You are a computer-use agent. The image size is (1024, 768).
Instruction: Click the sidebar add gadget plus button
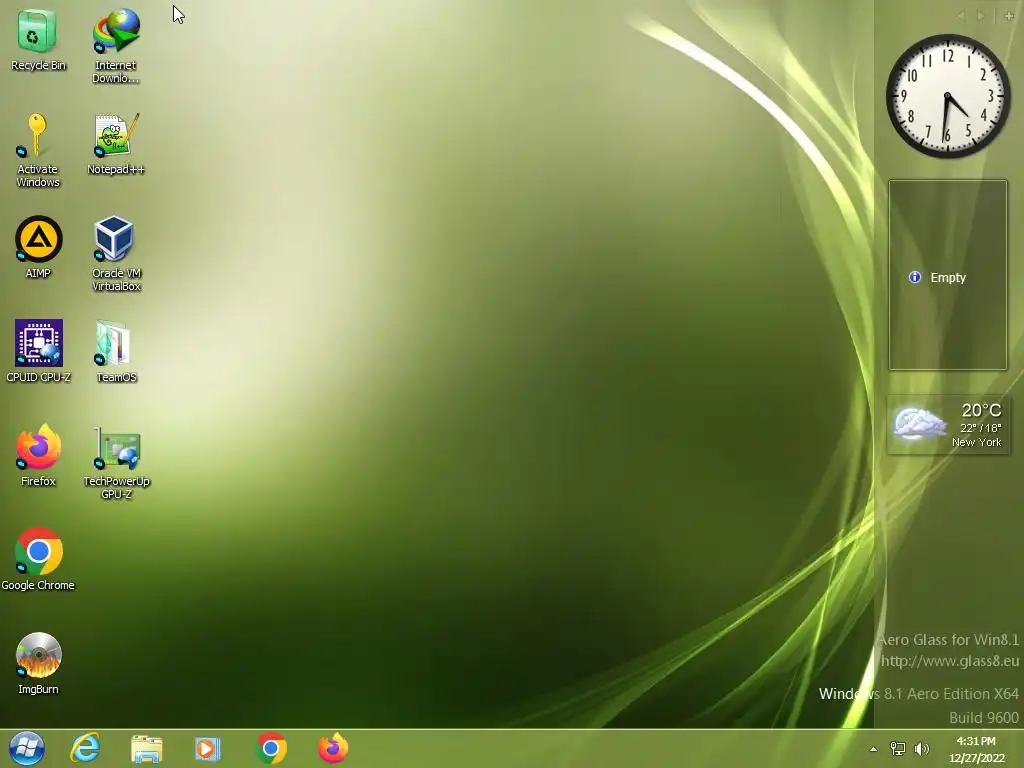coord(1009,16)
